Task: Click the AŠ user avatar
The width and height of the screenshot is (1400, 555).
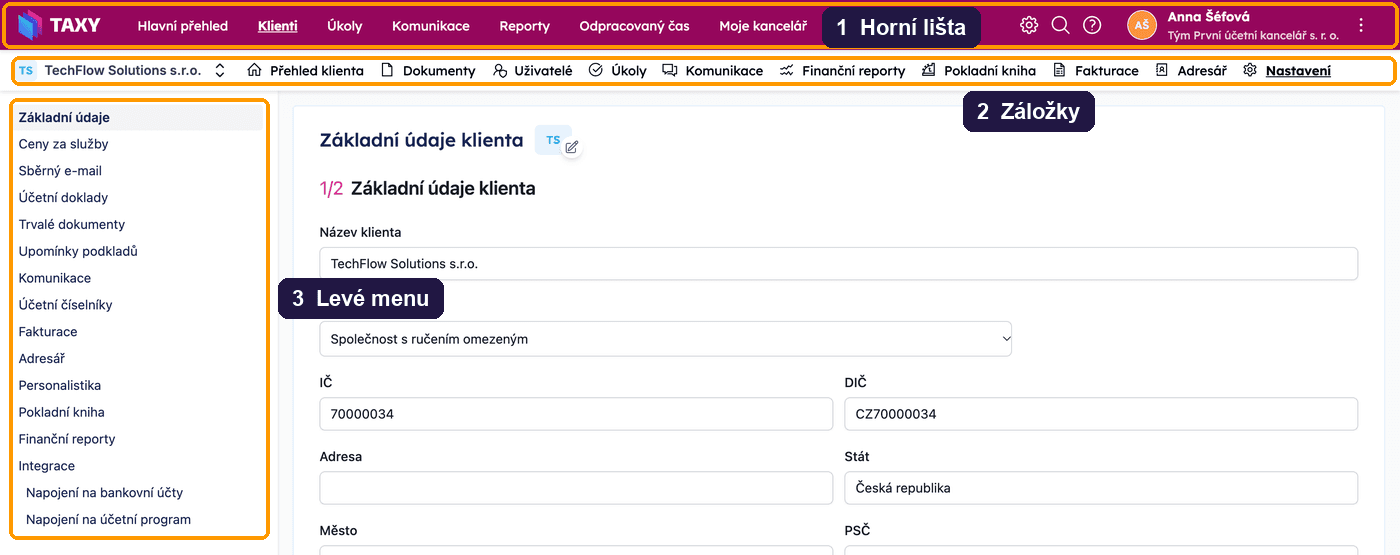Action: click(1142, 25)
